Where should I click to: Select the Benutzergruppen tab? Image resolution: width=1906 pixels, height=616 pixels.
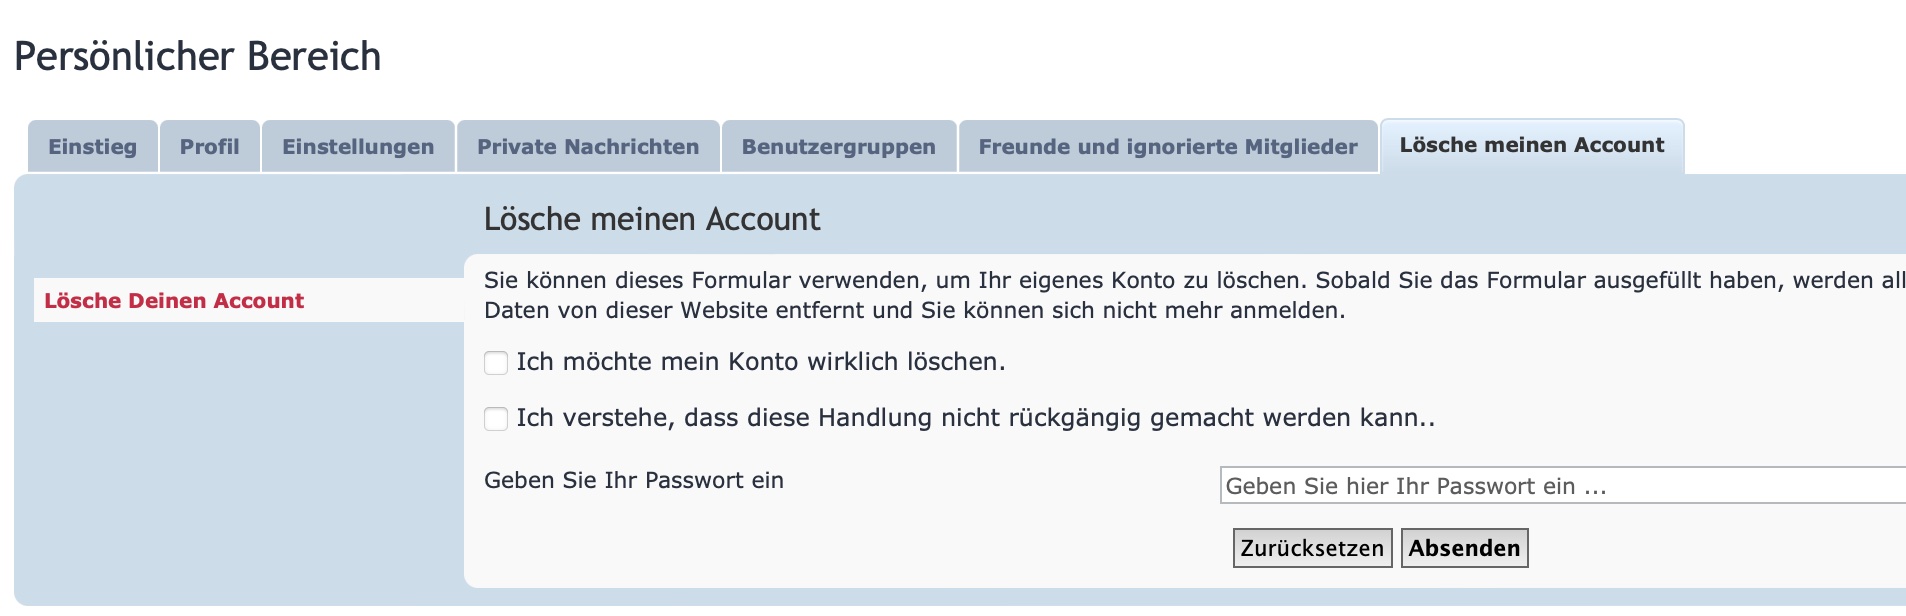tap(838, 147)
